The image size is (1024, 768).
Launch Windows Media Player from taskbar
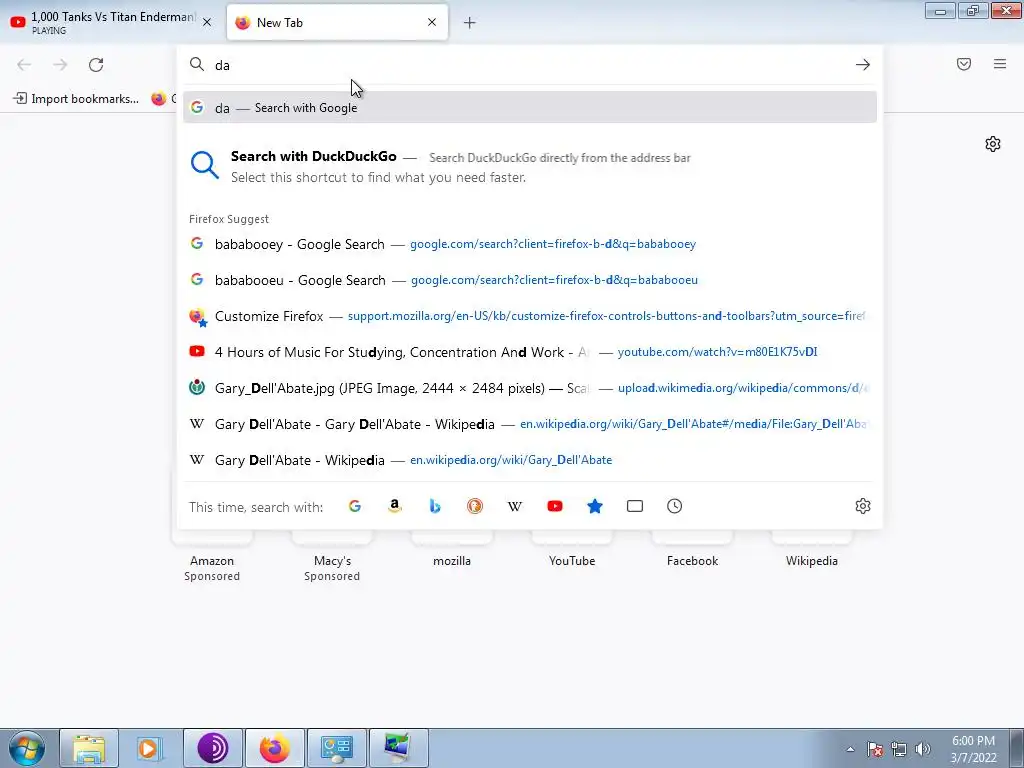pos(150,748)
